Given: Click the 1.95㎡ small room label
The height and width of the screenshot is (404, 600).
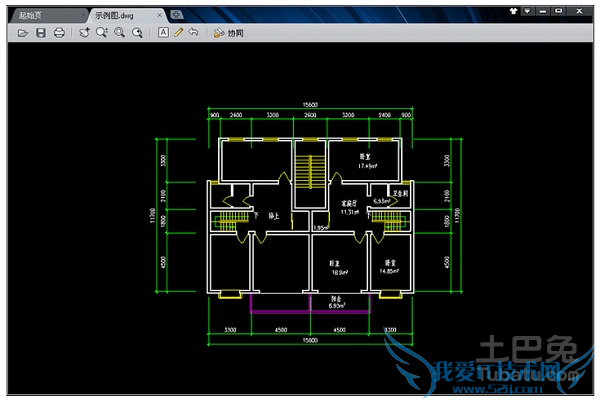Looking at the screenshot, I should (321, 228).
